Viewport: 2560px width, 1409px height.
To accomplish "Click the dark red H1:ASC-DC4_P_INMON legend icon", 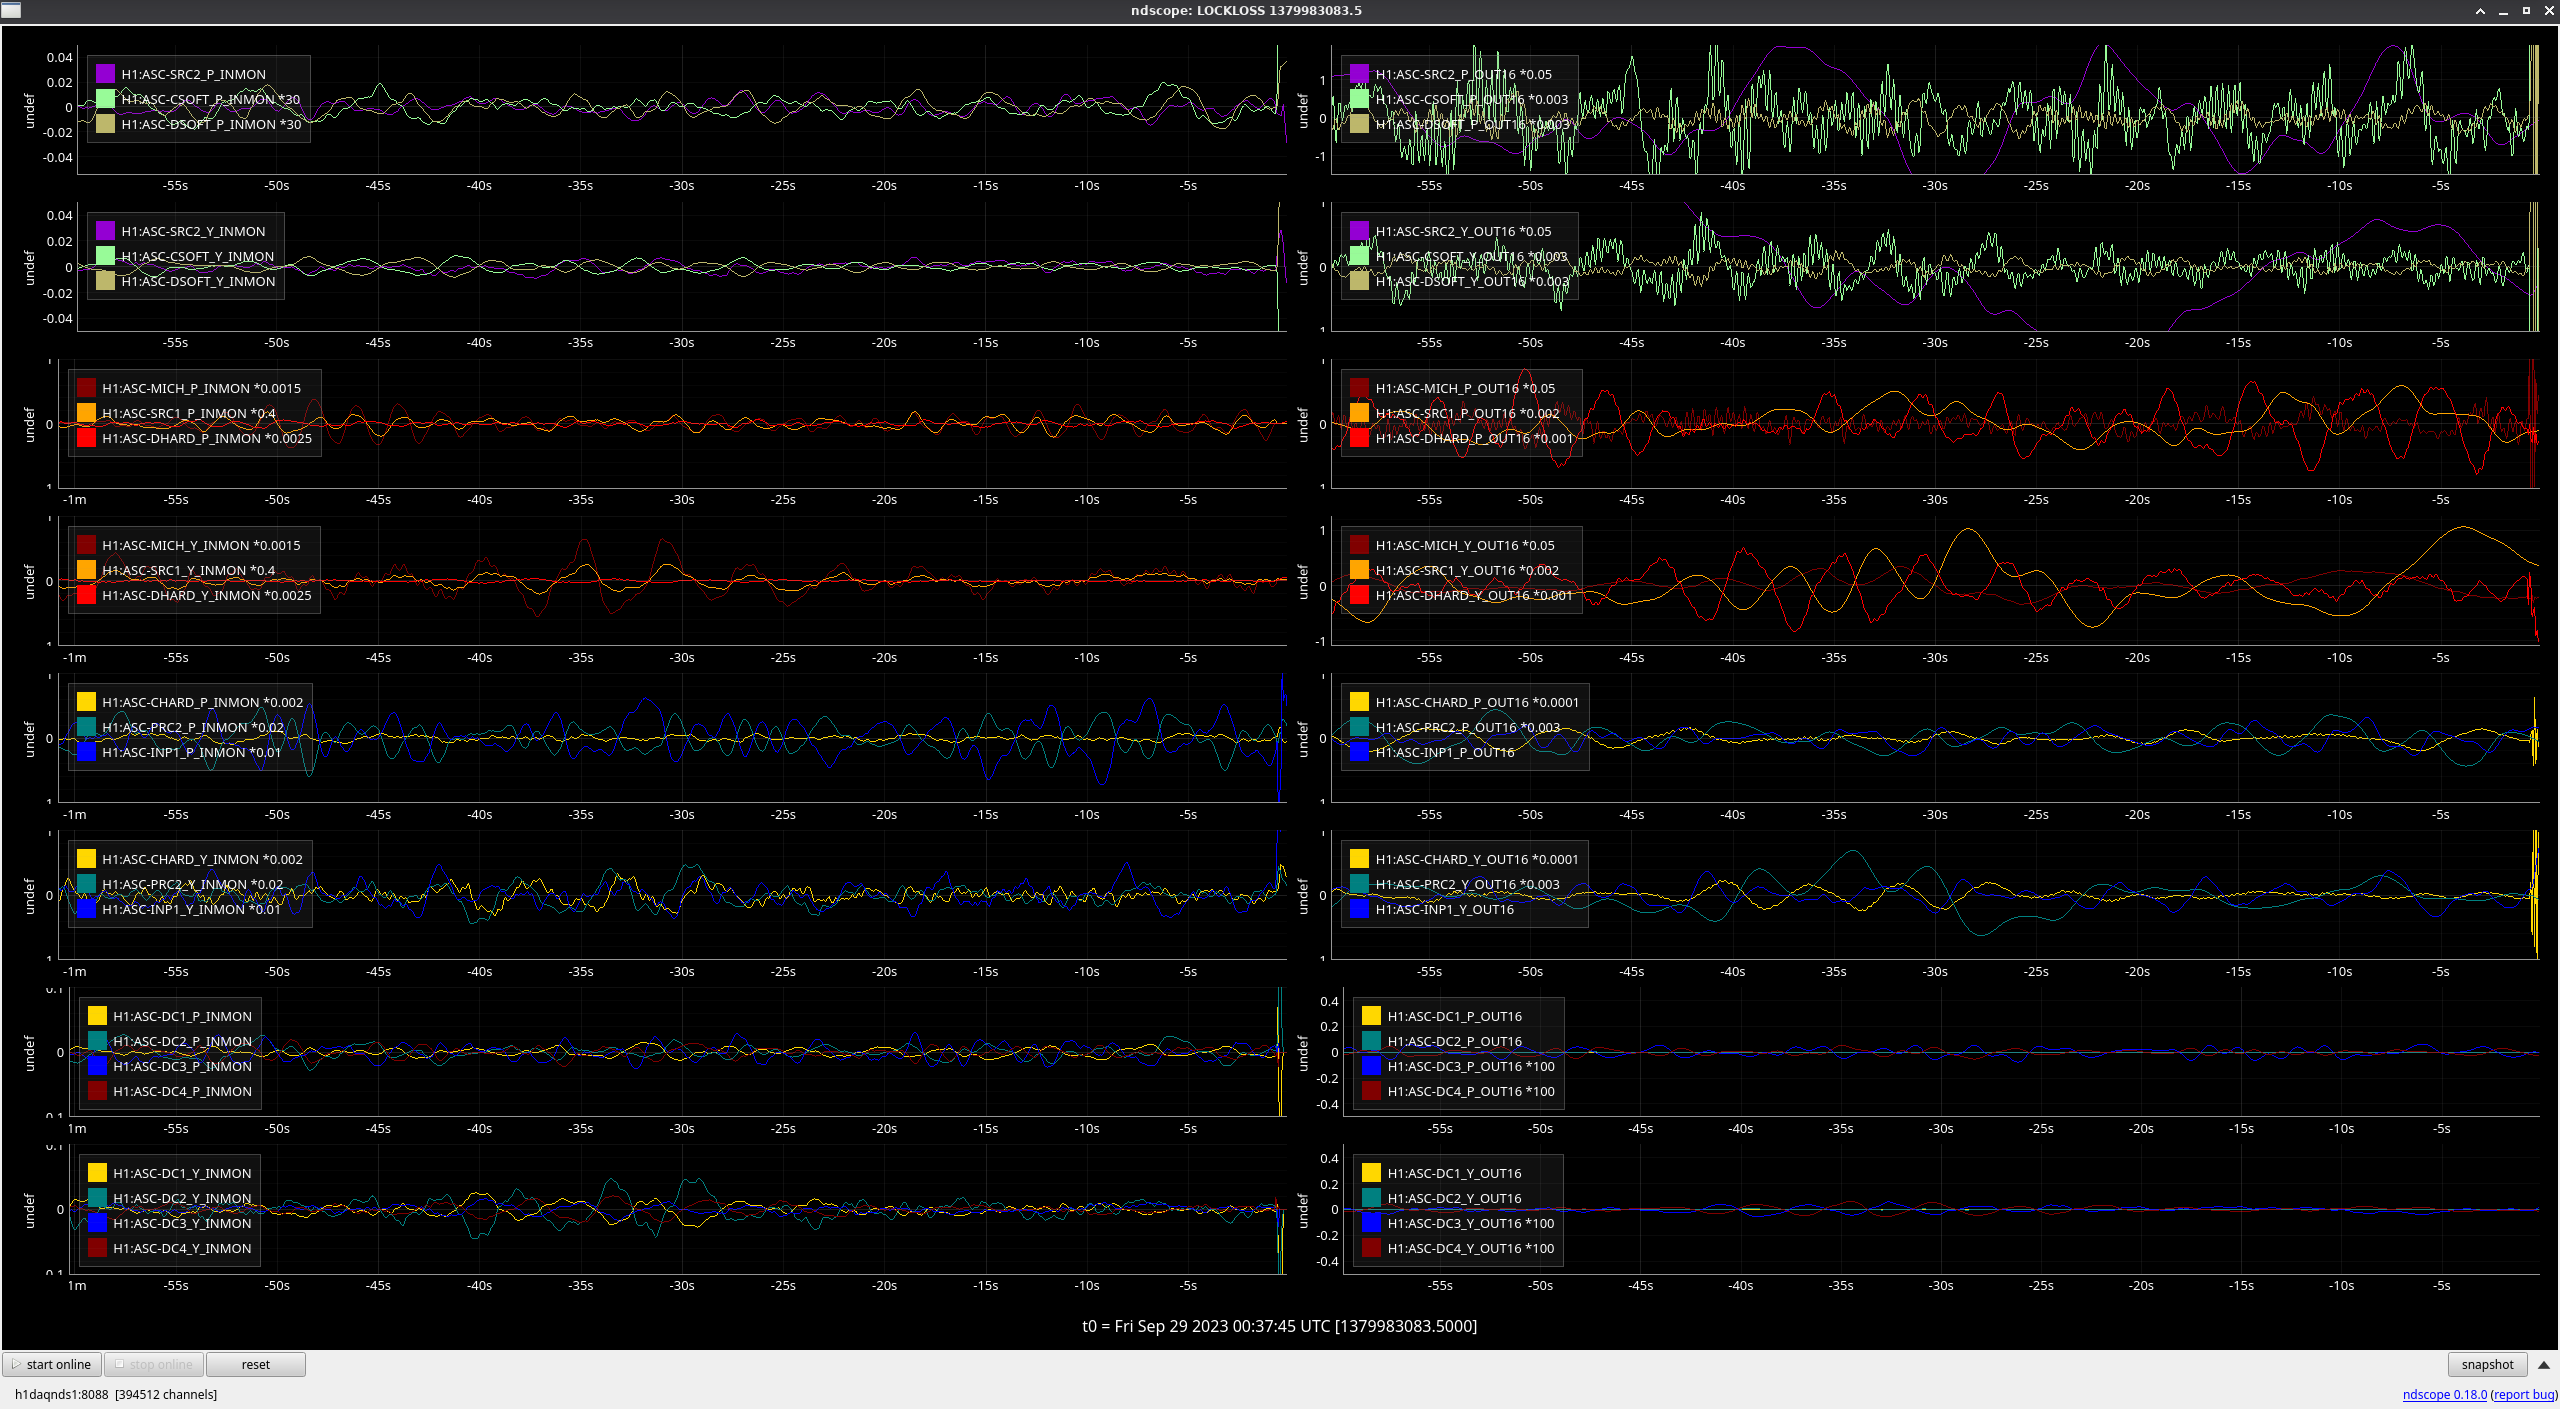I will pyautogui.click(x=97, y=1091).
